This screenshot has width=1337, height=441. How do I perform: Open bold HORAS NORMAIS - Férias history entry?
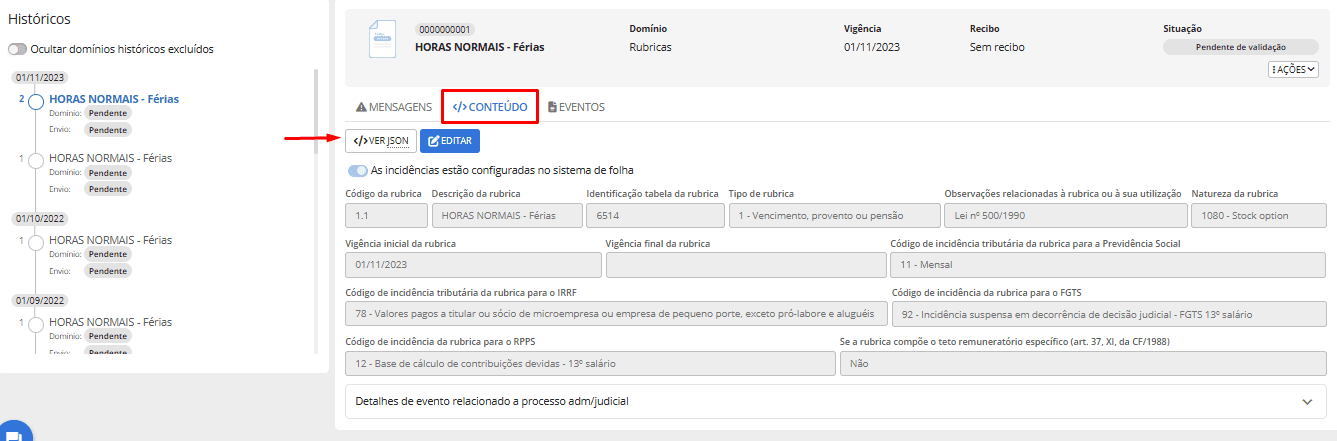point(114,99)
